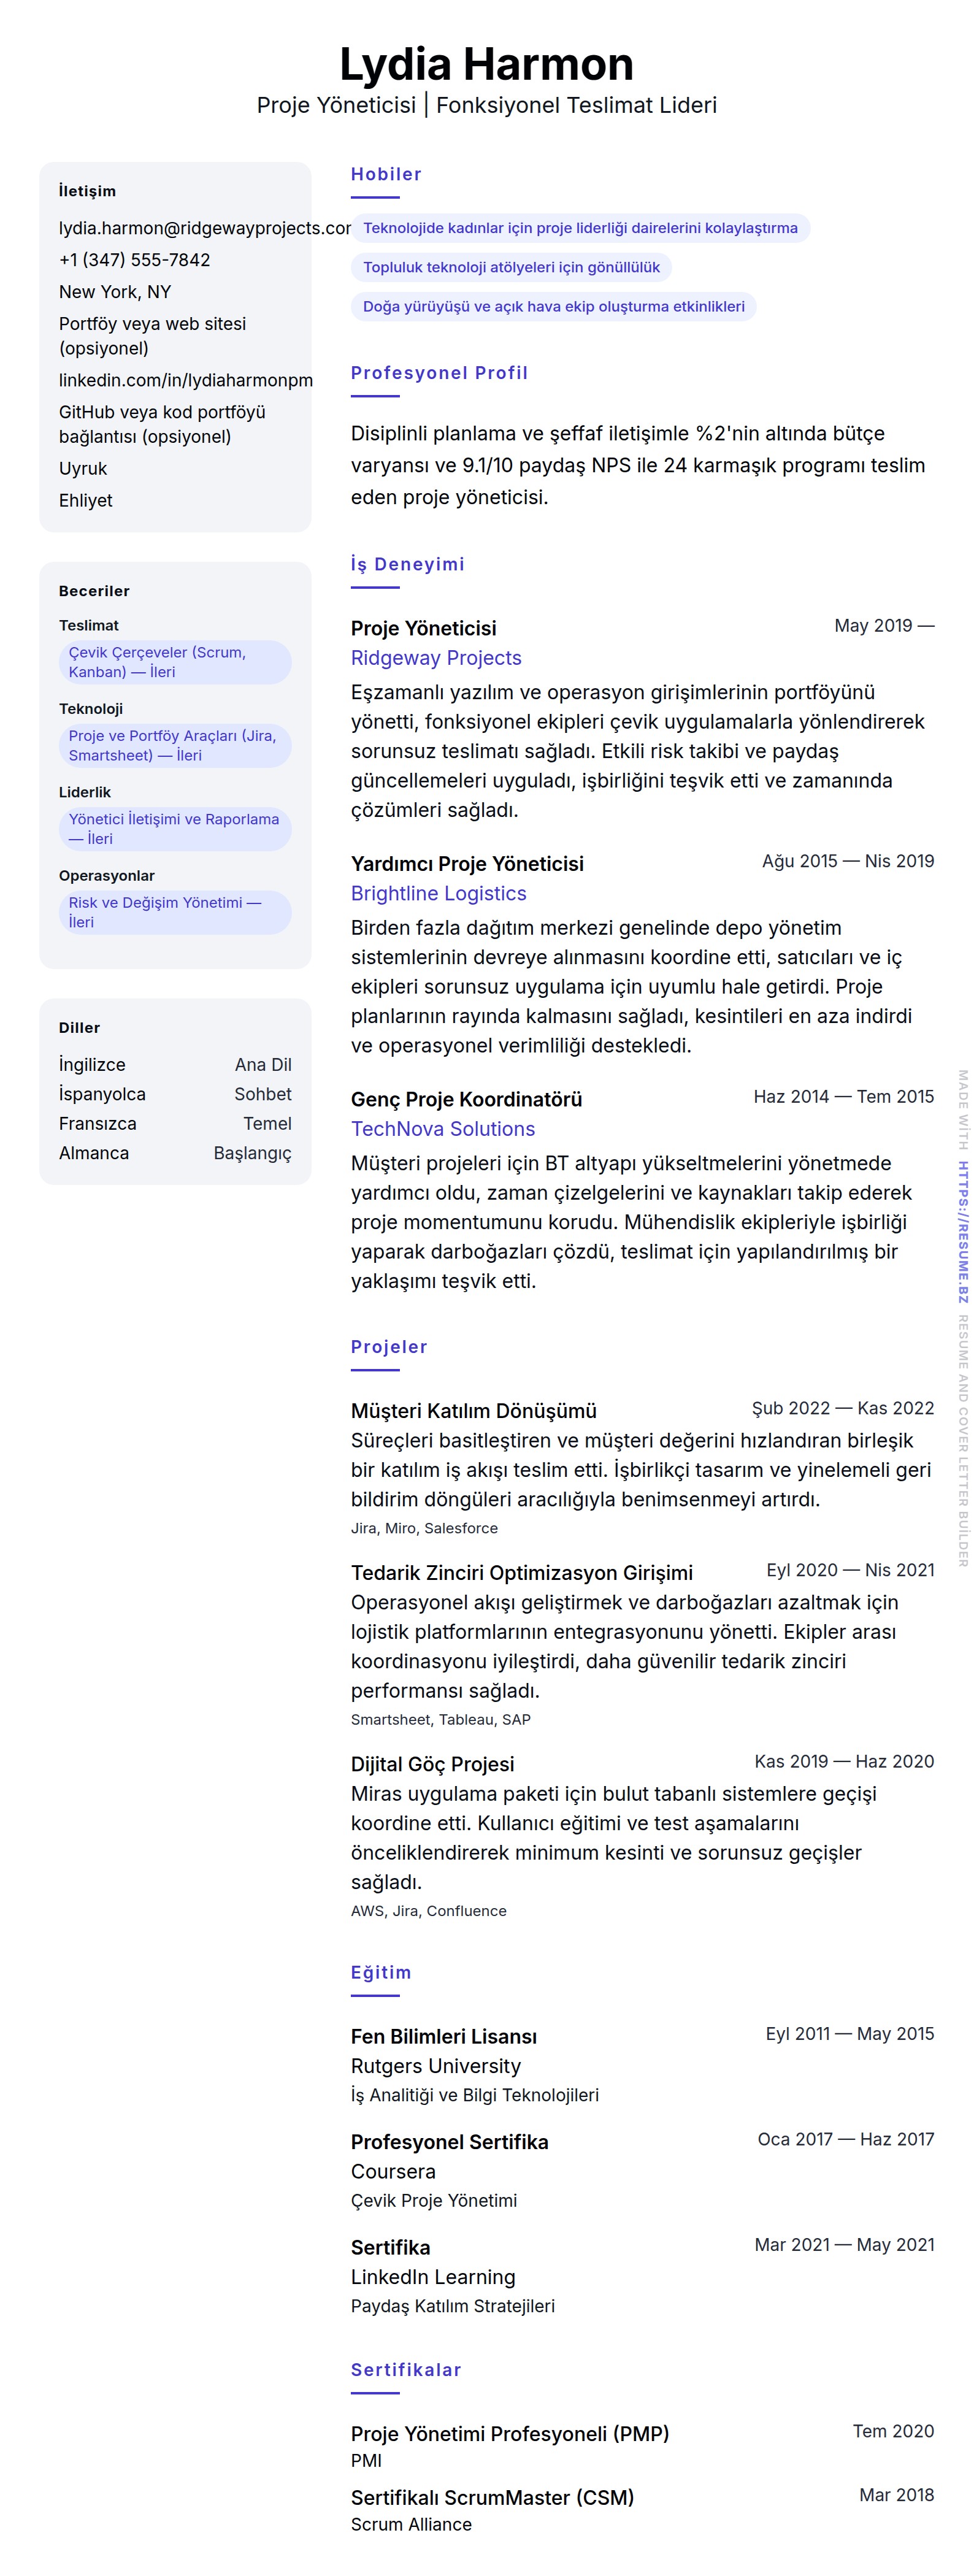974x2576 pixels.
Task: Click the 'Çevik Çerçeveler (Scrum, Kanban)' skill tag
Action: [x=175, y=662]
